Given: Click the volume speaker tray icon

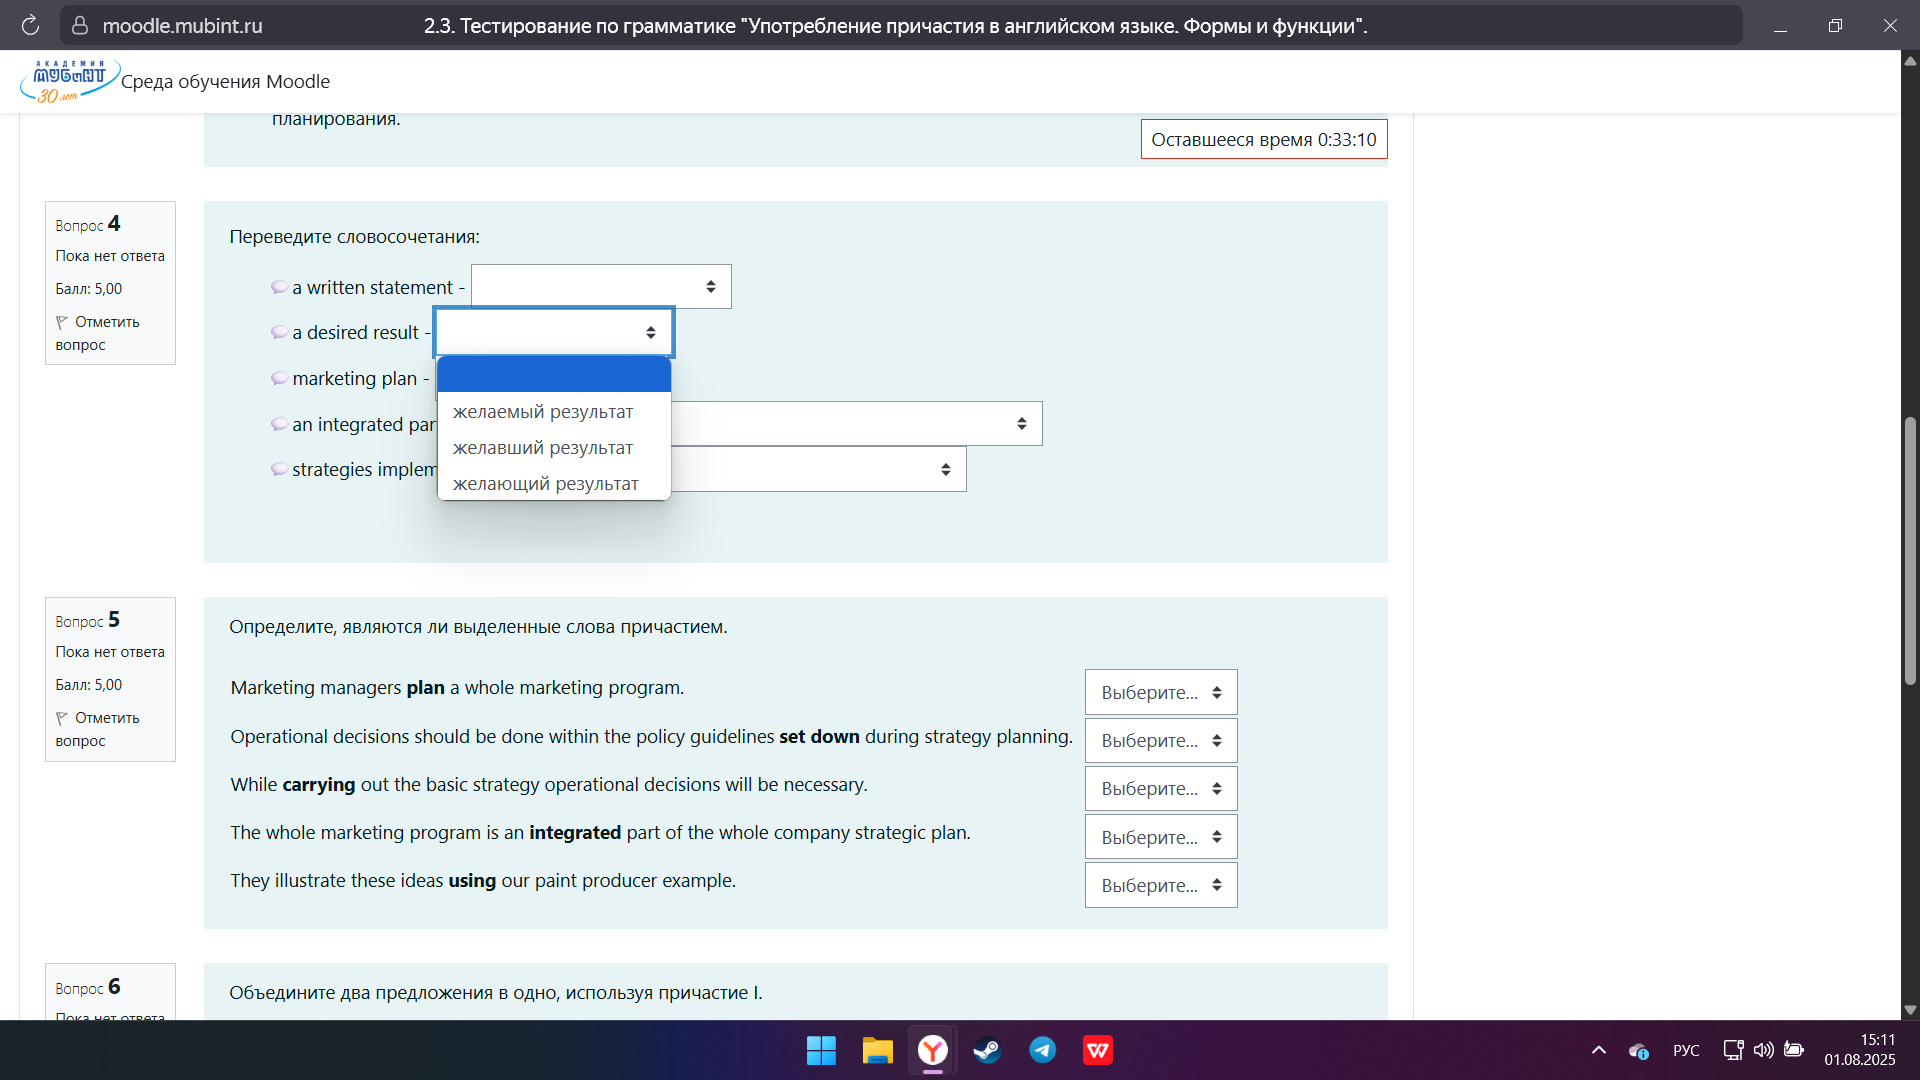Looking at the screenshot, I should point(1763,1050).
